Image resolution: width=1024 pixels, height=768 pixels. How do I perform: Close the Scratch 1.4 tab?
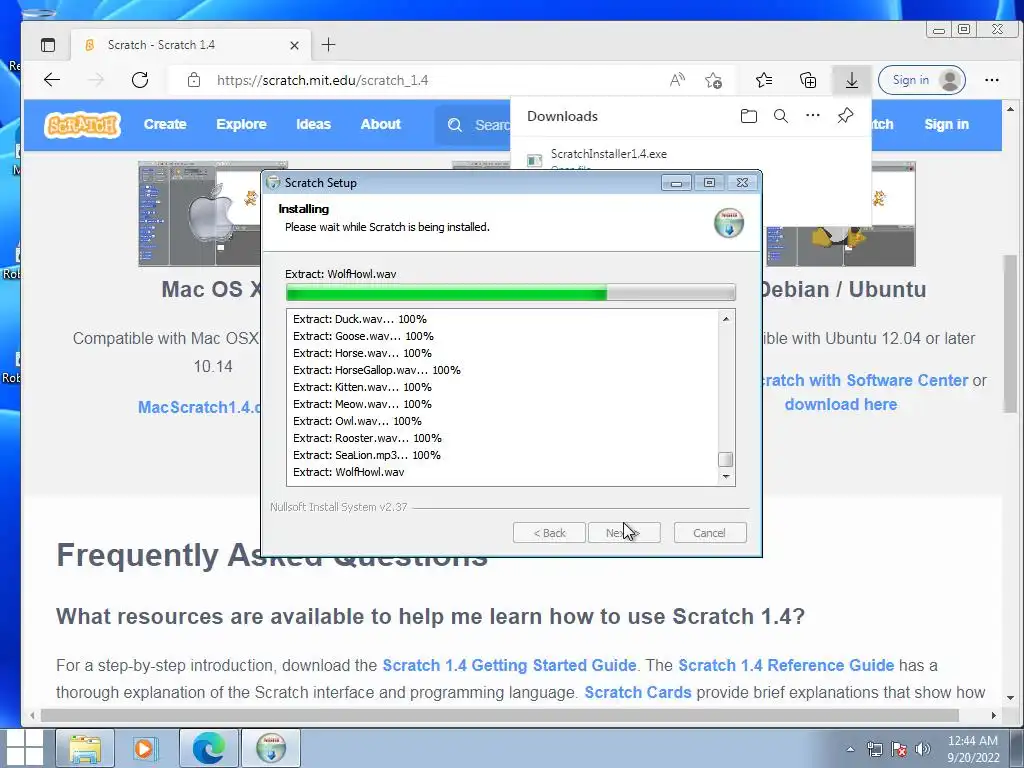(x=295, y=45)
